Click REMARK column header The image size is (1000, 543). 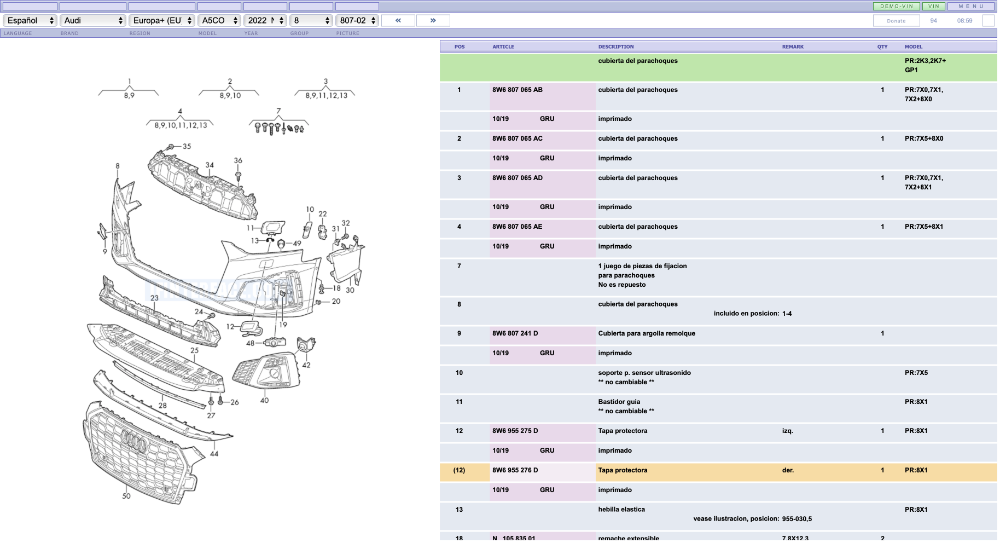click(793, 47)
